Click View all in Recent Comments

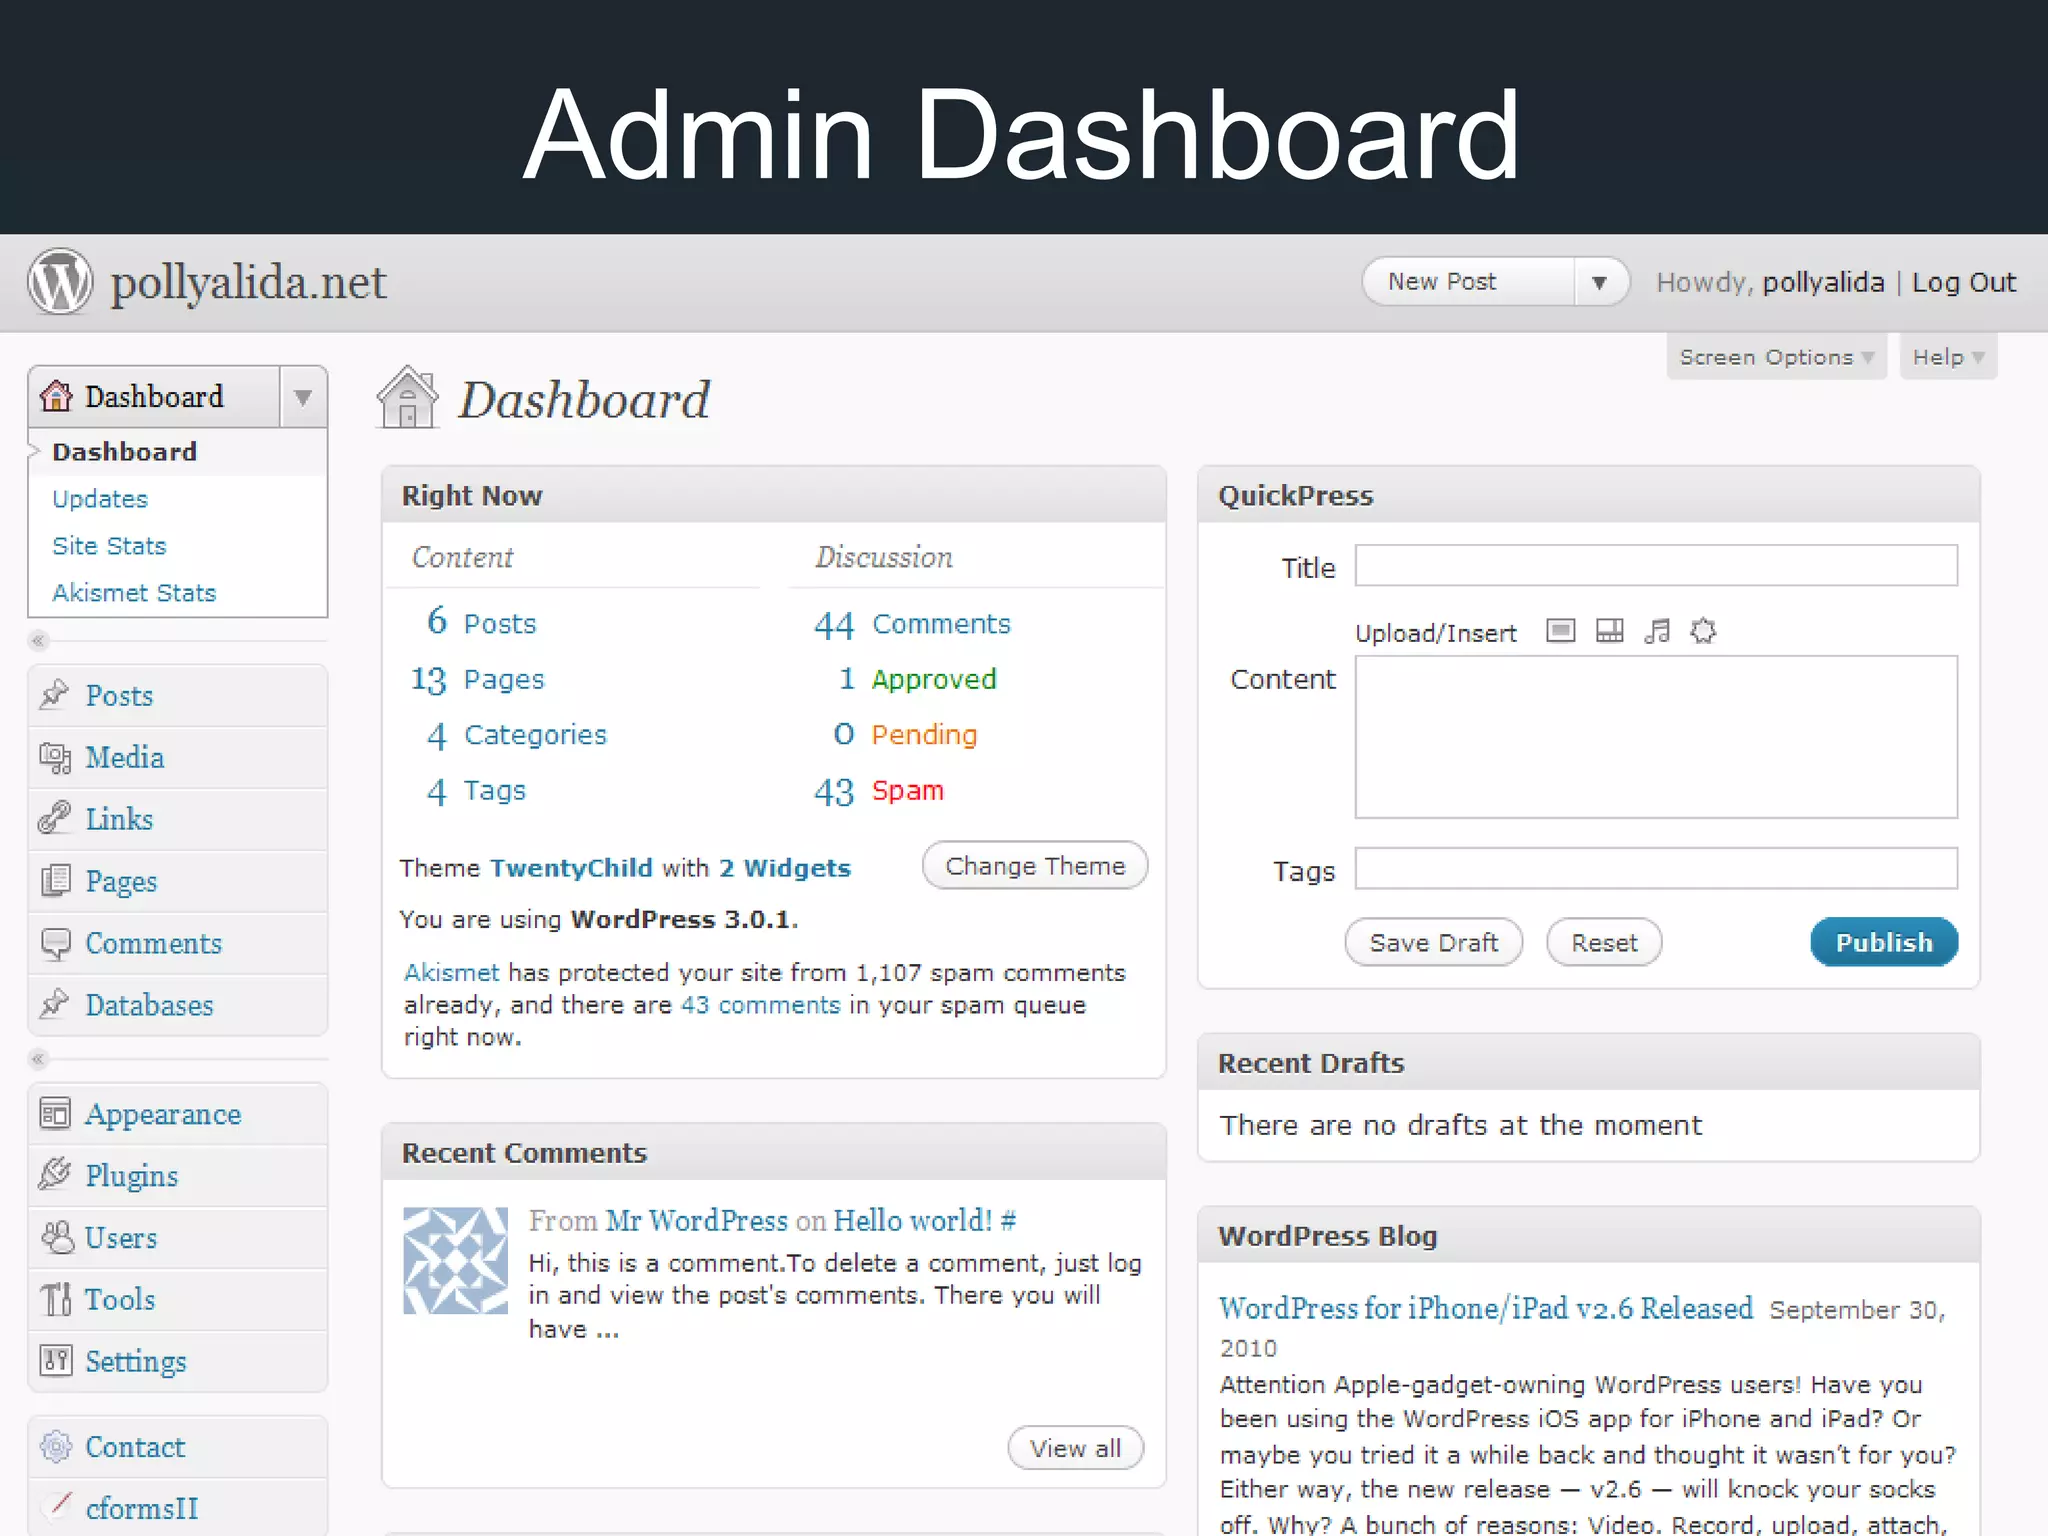click(1075, 1448)
